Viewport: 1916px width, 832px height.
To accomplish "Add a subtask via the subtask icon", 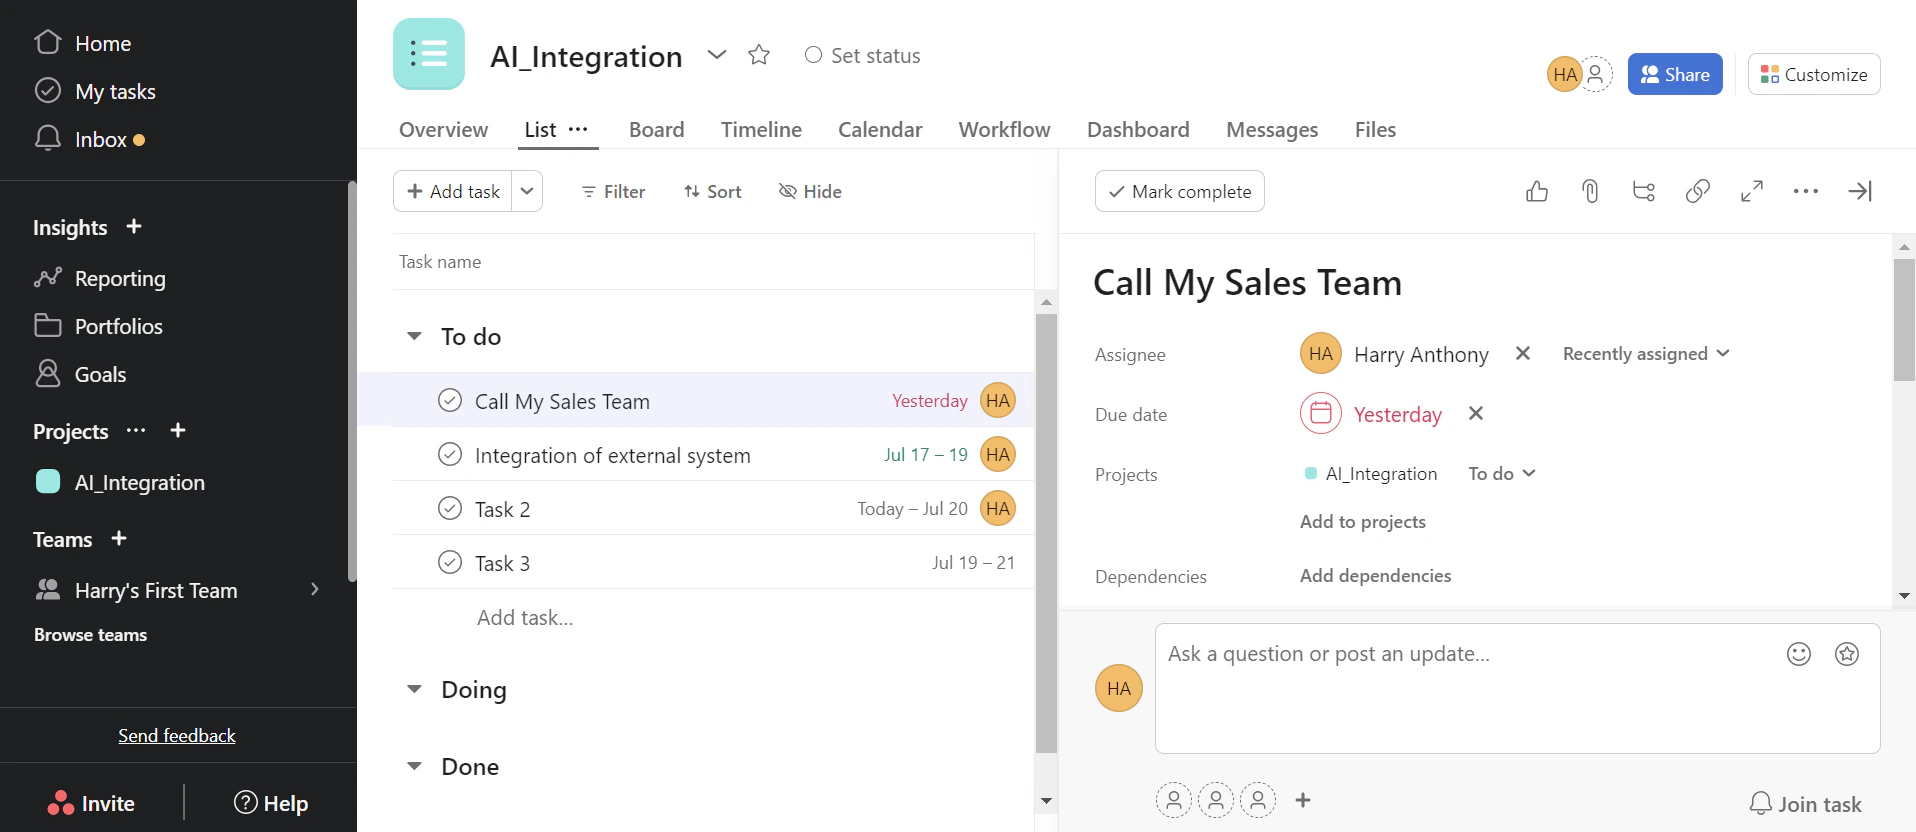I will 1644,191.
